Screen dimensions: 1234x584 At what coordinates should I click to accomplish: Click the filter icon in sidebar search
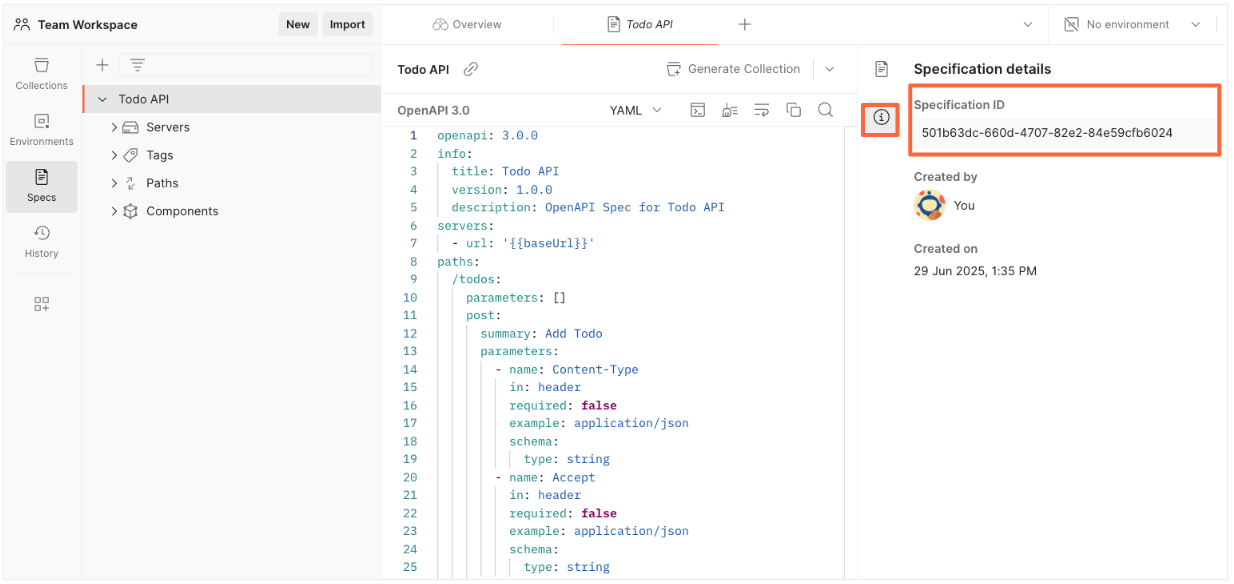coord(137,65)
